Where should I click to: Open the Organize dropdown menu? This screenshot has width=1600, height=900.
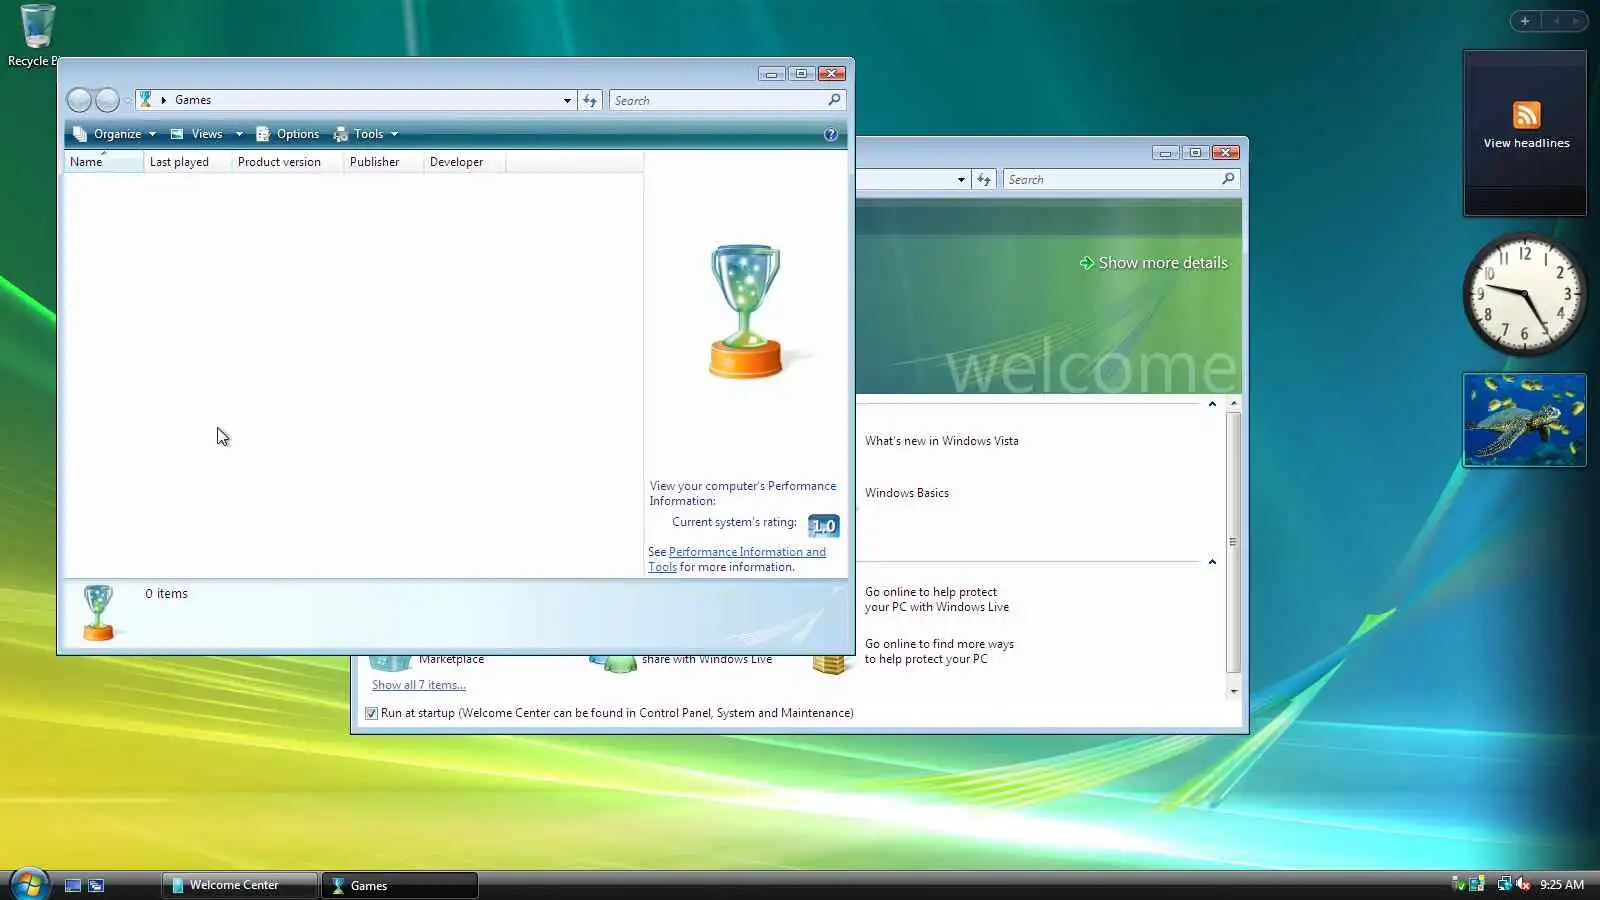114,134
